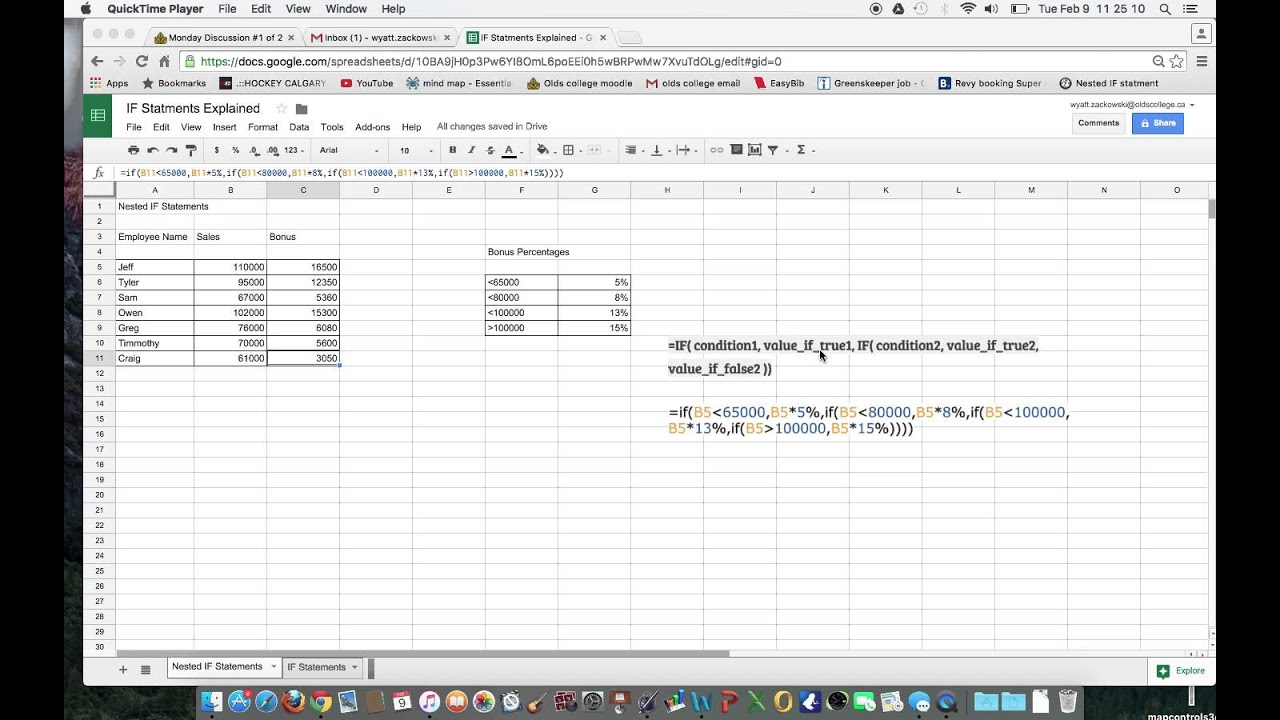Open Sheets home green icon
The image size is (1280, 720).
(x=98, y=116)
